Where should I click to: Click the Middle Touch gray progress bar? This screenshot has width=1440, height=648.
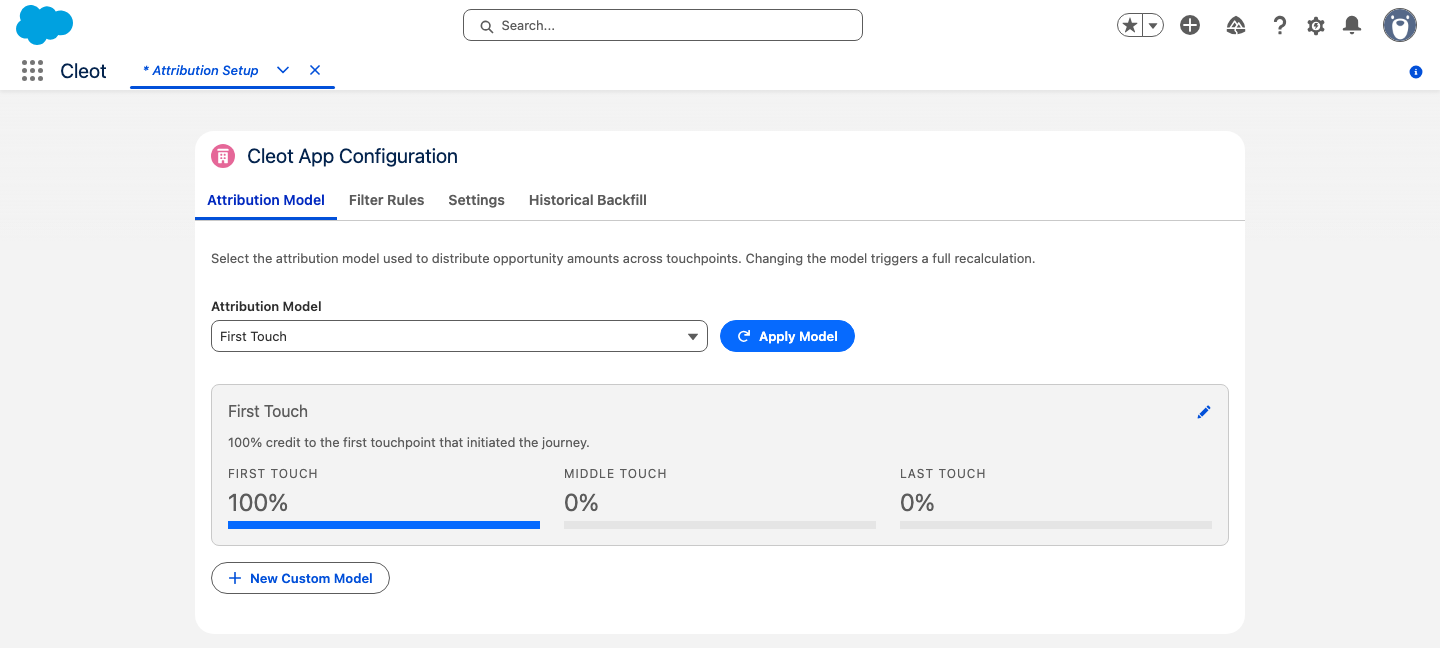pos(720,524)
